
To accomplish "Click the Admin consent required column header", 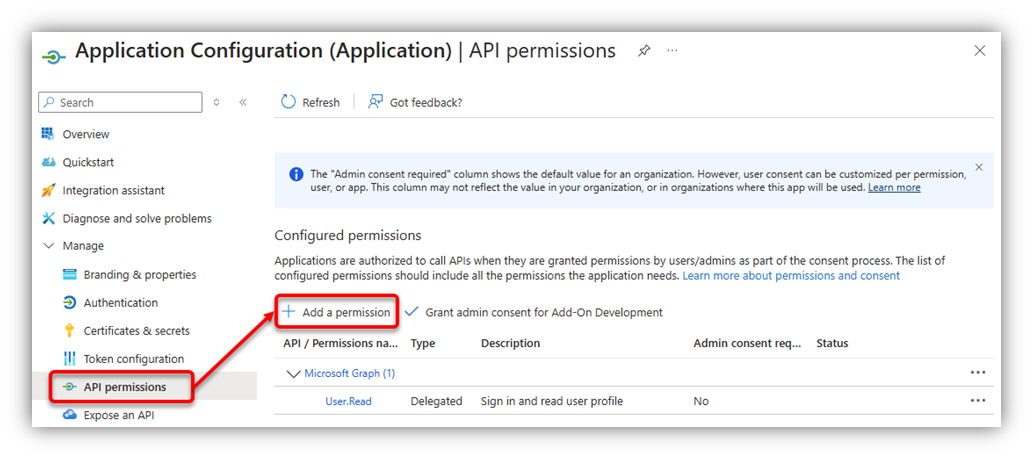I will pyautogui.click(x=747, y=344).
